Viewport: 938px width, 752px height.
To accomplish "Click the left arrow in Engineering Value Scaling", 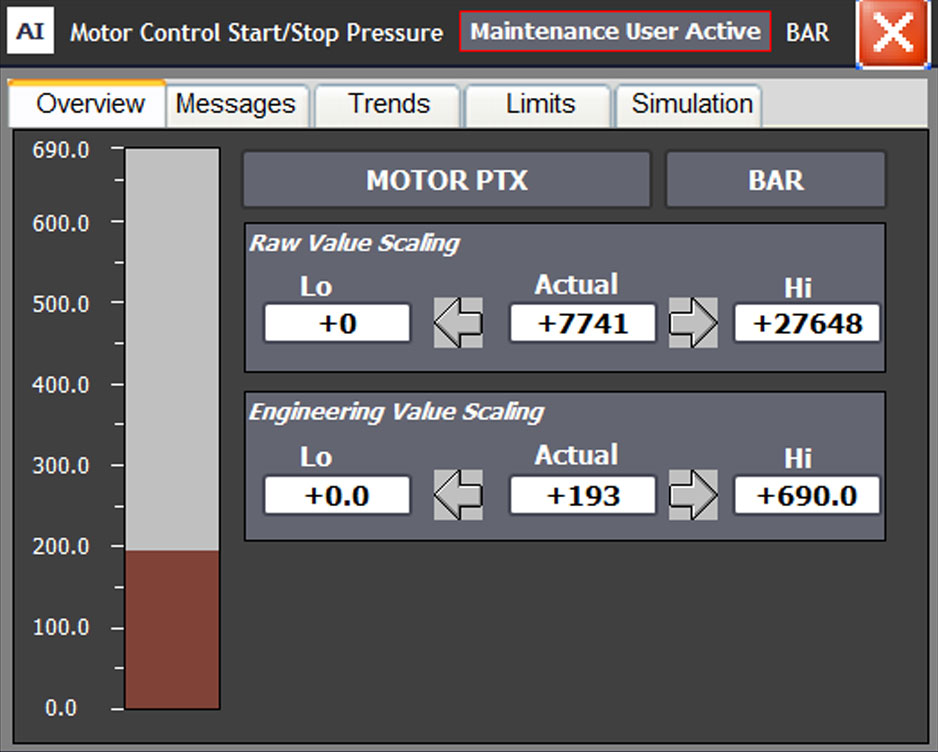I will pyautogui.click(x=457, y=494).
